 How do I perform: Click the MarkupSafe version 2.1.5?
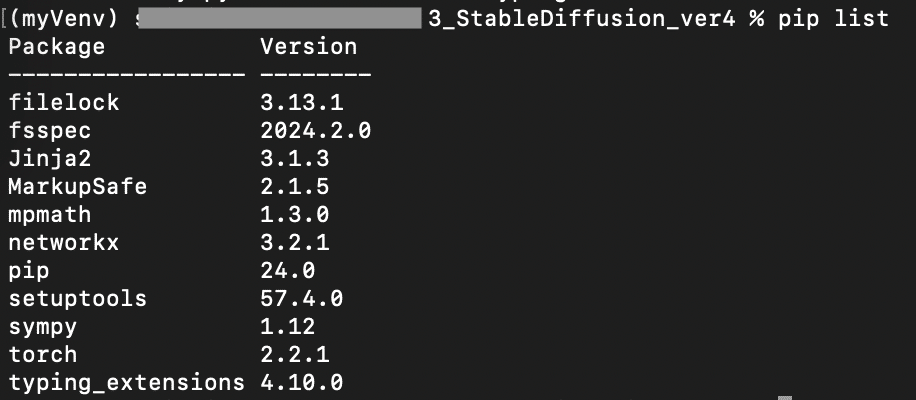coord(295,186)
